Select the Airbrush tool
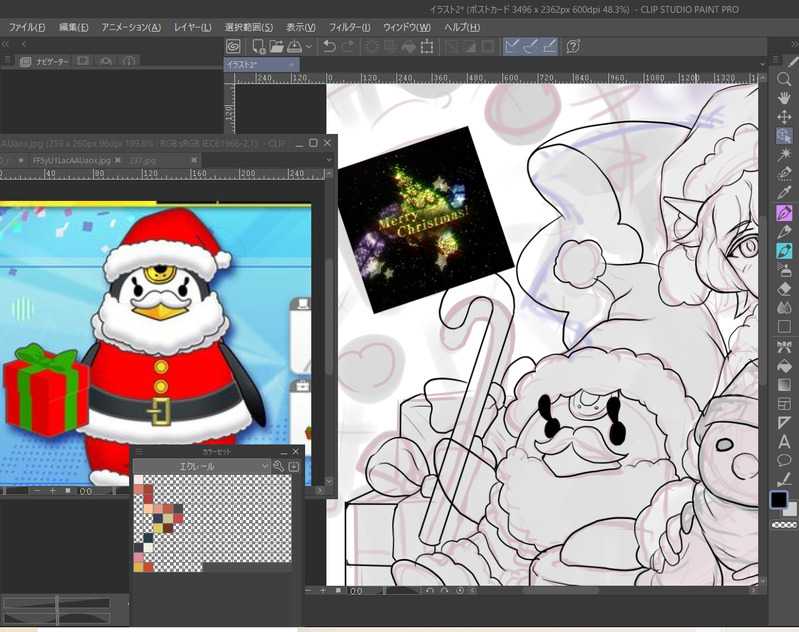 tap(784, 270)
